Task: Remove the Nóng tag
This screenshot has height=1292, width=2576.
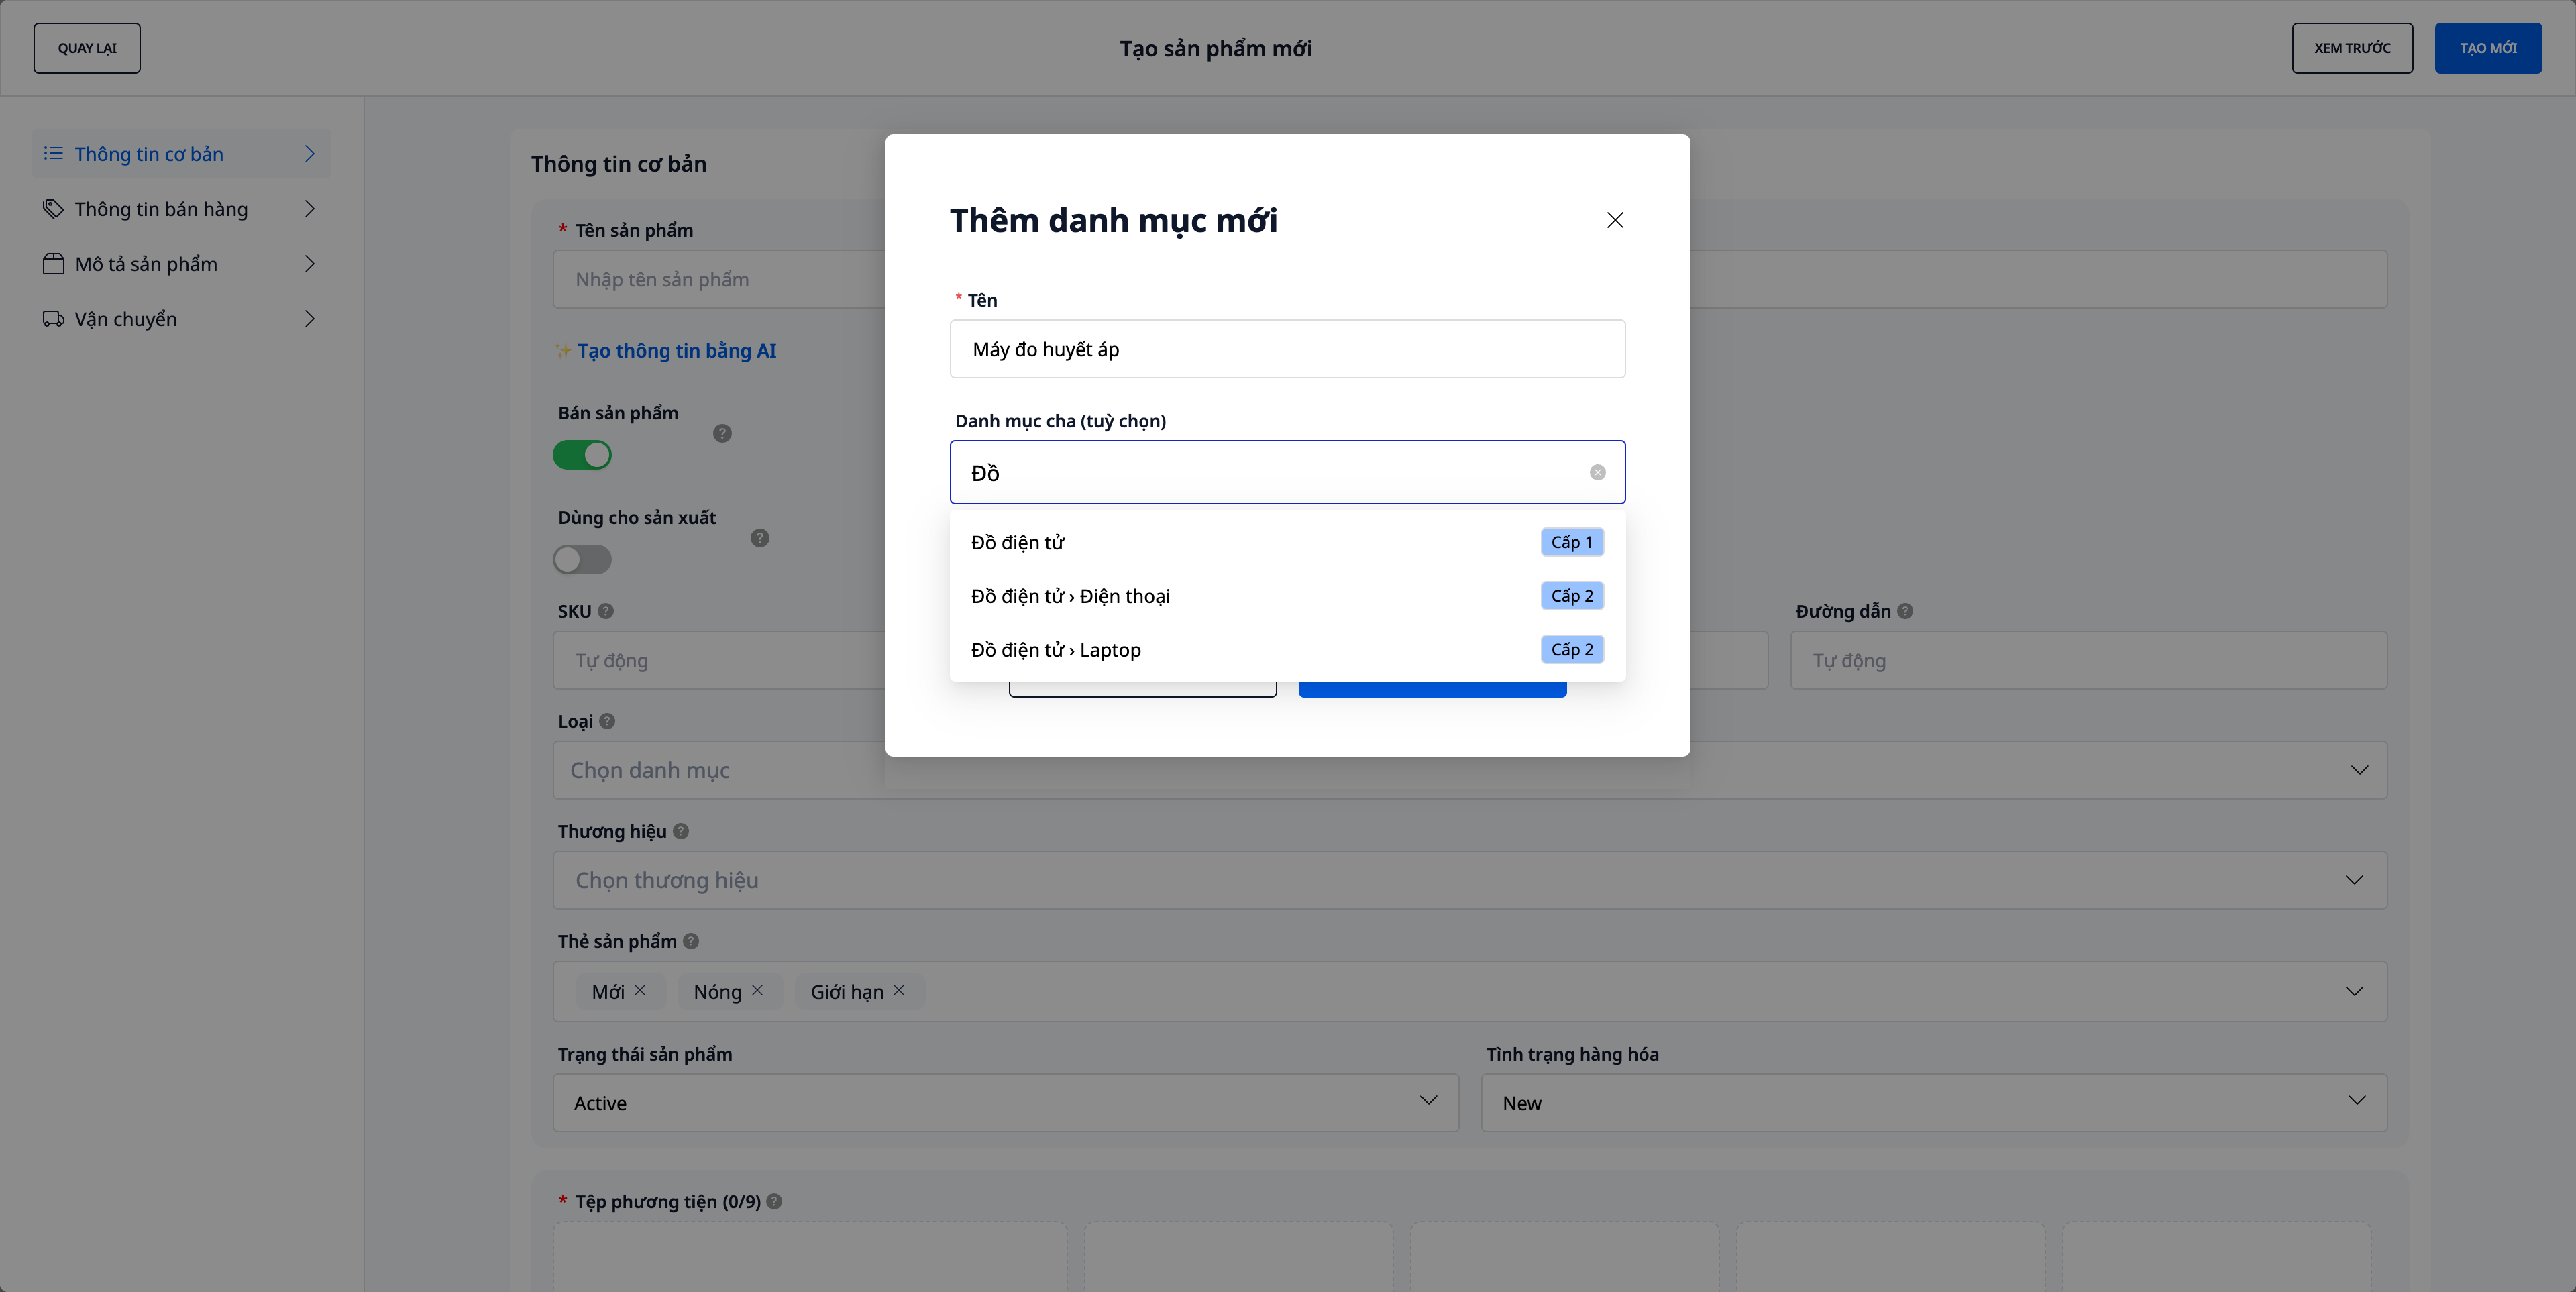Action: pos(757,990)
